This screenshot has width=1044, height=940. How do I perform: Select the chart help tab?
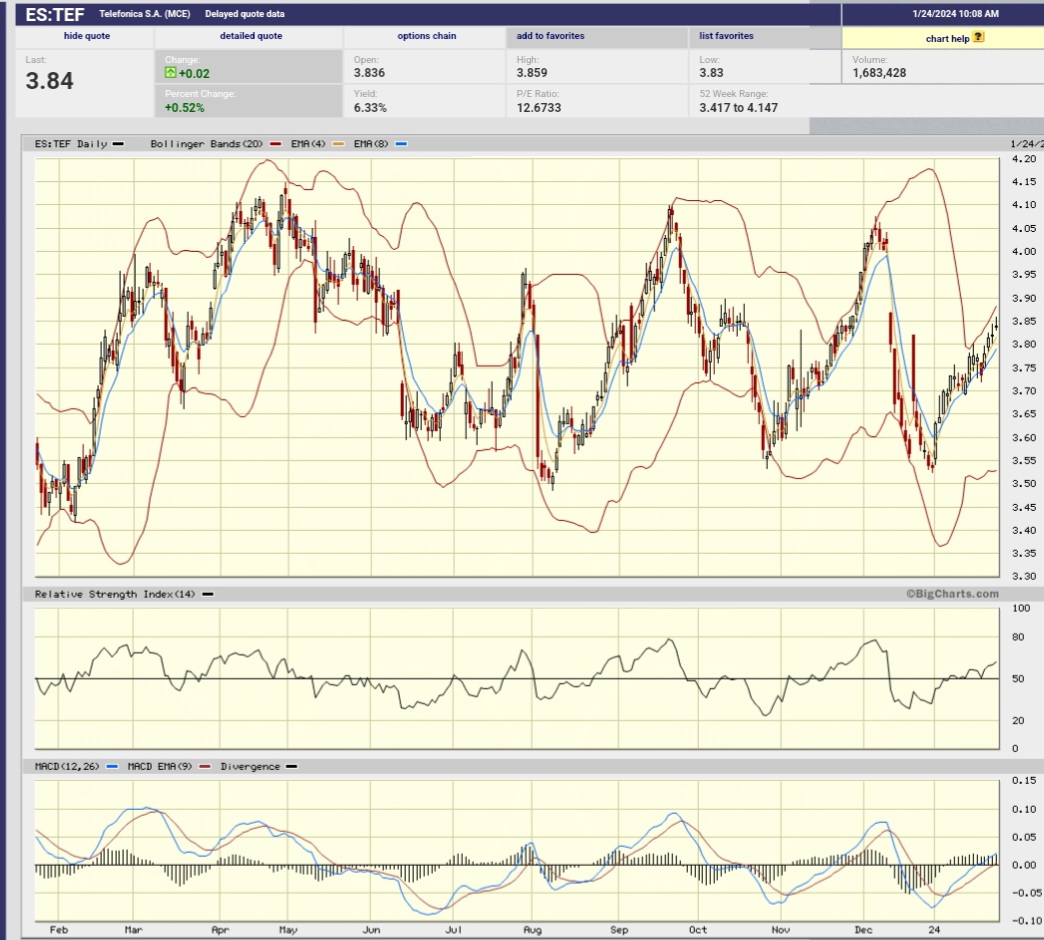coord(948,38)
